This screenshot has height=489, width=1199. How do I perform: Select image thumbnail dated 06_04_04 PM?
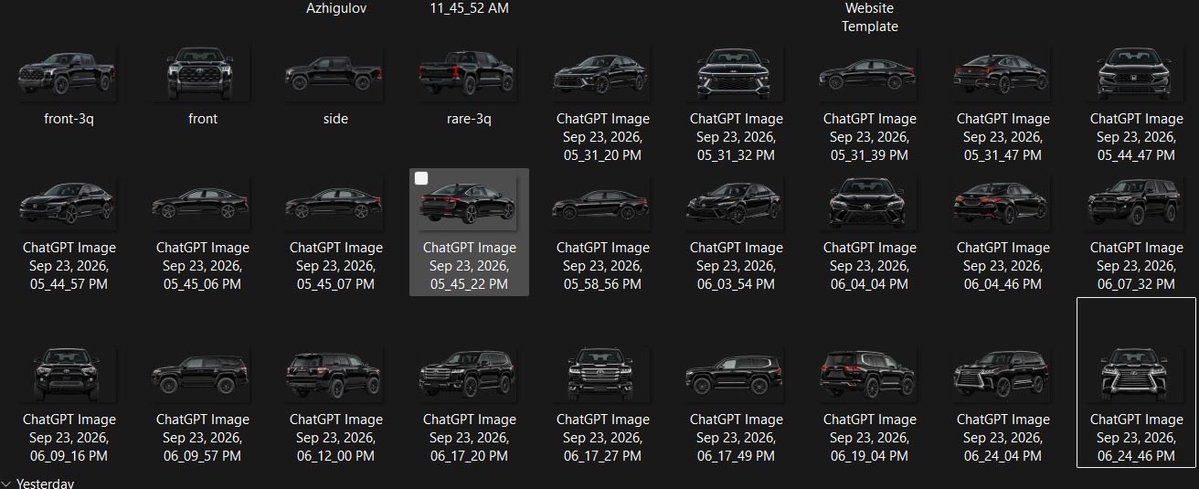(x=869, y=203)
